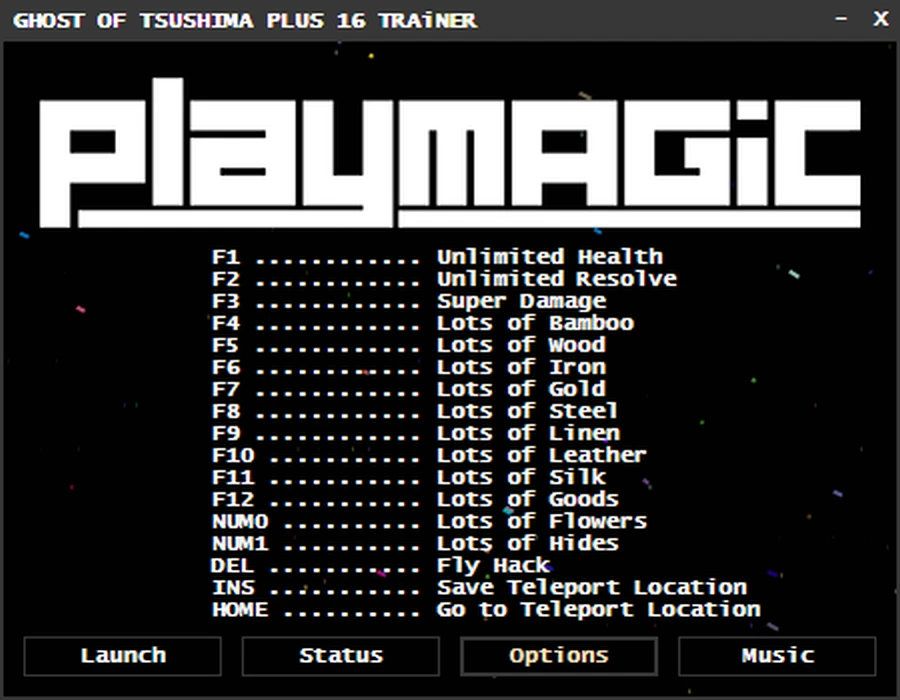Screen dimensions: 900x700
Task: Click the HOME hotkey label
Action: pyautogui.click(x=240, y=609)
